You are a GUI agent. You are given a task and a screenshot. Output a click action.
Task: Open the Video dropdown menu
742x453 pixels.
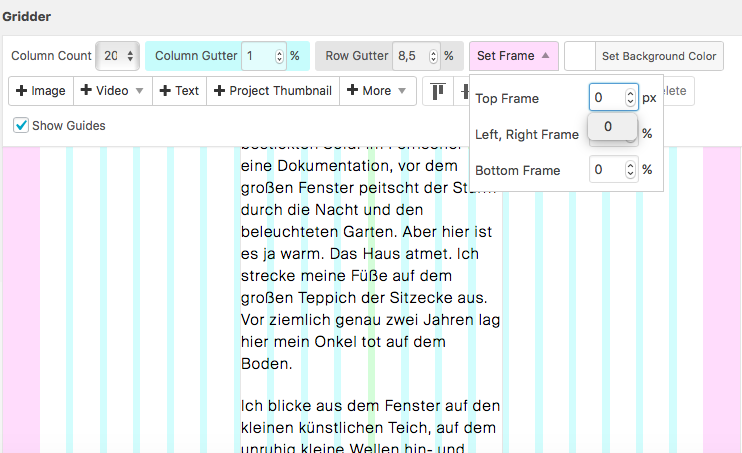click(113, 91)
